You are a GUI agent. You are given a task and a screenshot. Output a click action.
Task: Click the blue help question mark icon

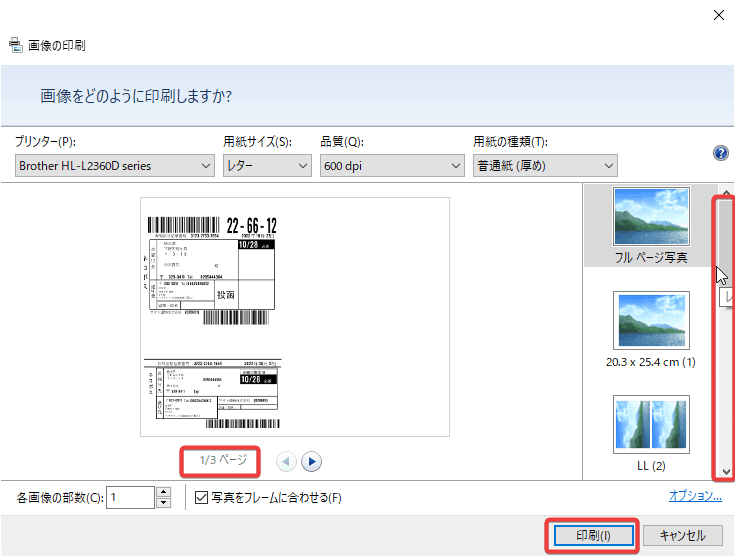click(720, 153)
